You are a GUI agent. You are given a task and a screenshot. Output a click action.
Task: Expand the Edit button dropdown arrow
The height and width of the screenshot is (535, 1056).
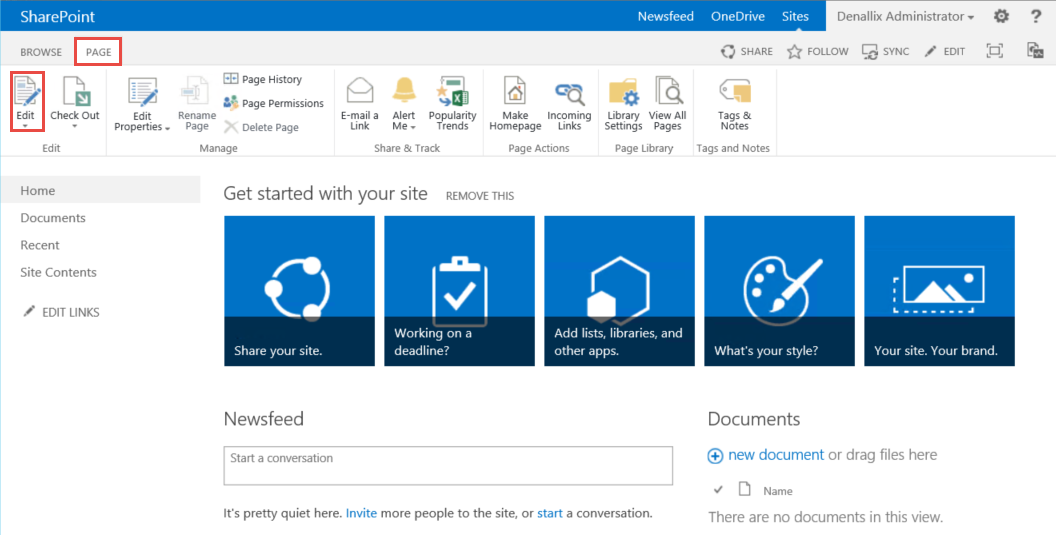[x=26, y=127]
